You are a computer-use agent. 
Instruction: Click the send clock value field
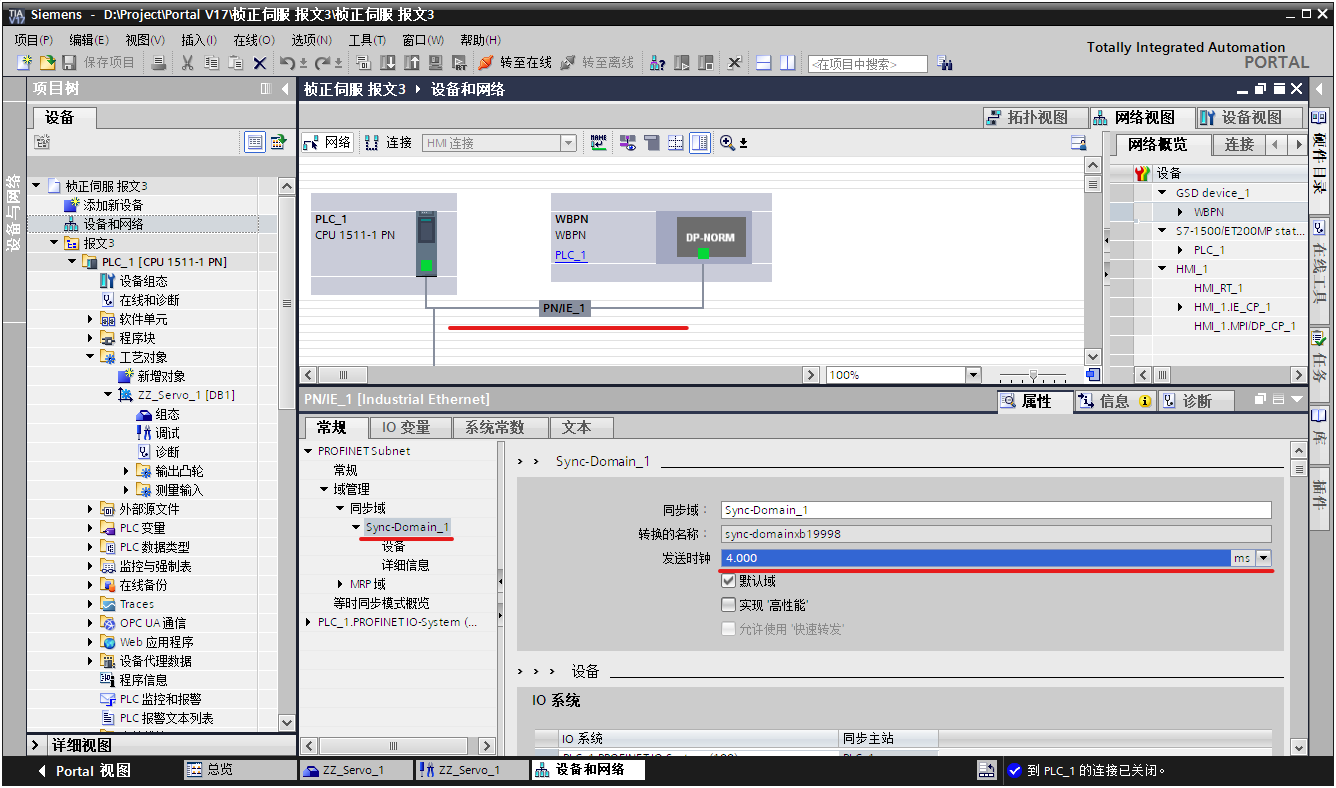click(976, 558)
